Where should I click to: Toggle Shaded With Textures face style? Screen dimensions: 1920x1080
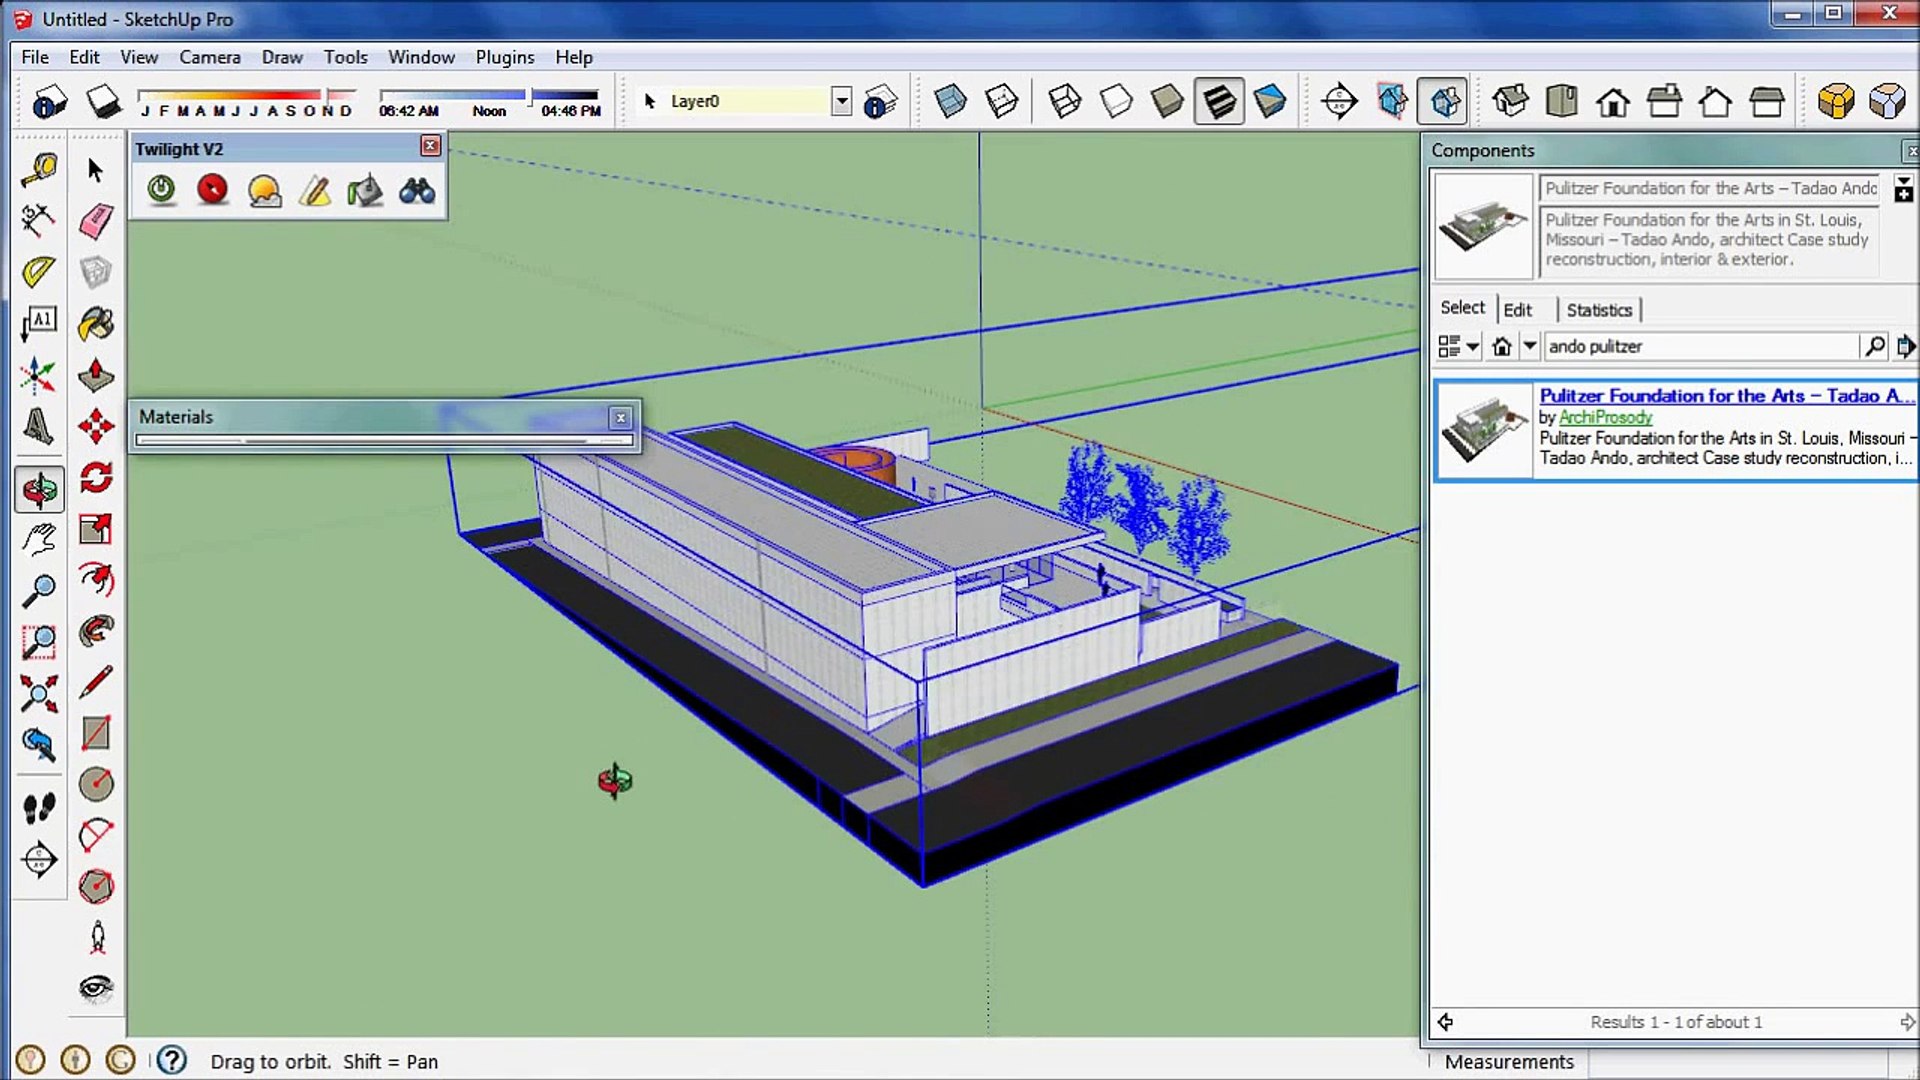(x=1218, y=101)
